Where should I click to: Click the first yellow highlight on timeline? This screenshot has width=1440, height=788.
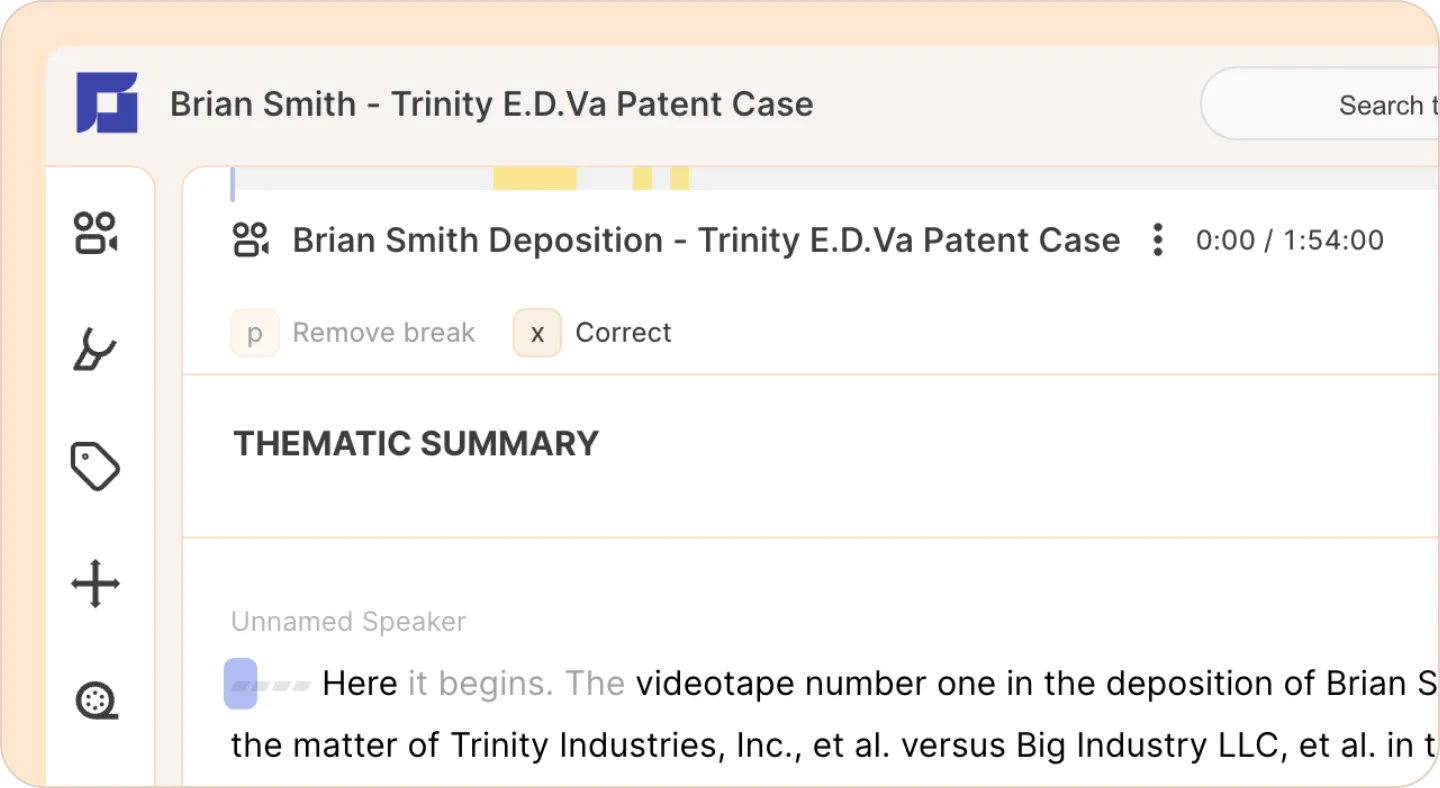pyautogui.click(x=535, y=179)
